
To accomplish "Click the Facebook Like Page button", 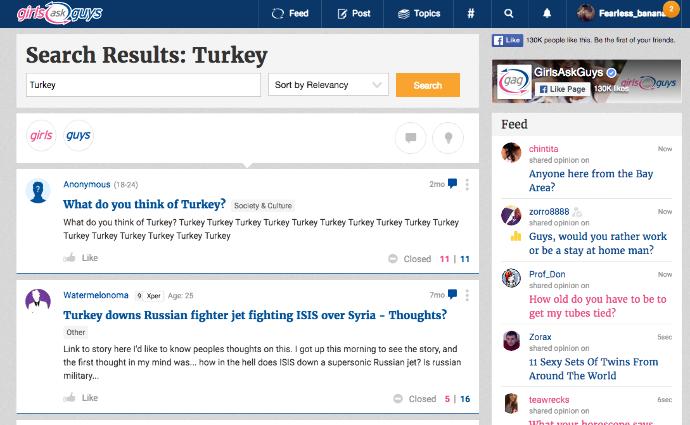I will tap(562, 89).
